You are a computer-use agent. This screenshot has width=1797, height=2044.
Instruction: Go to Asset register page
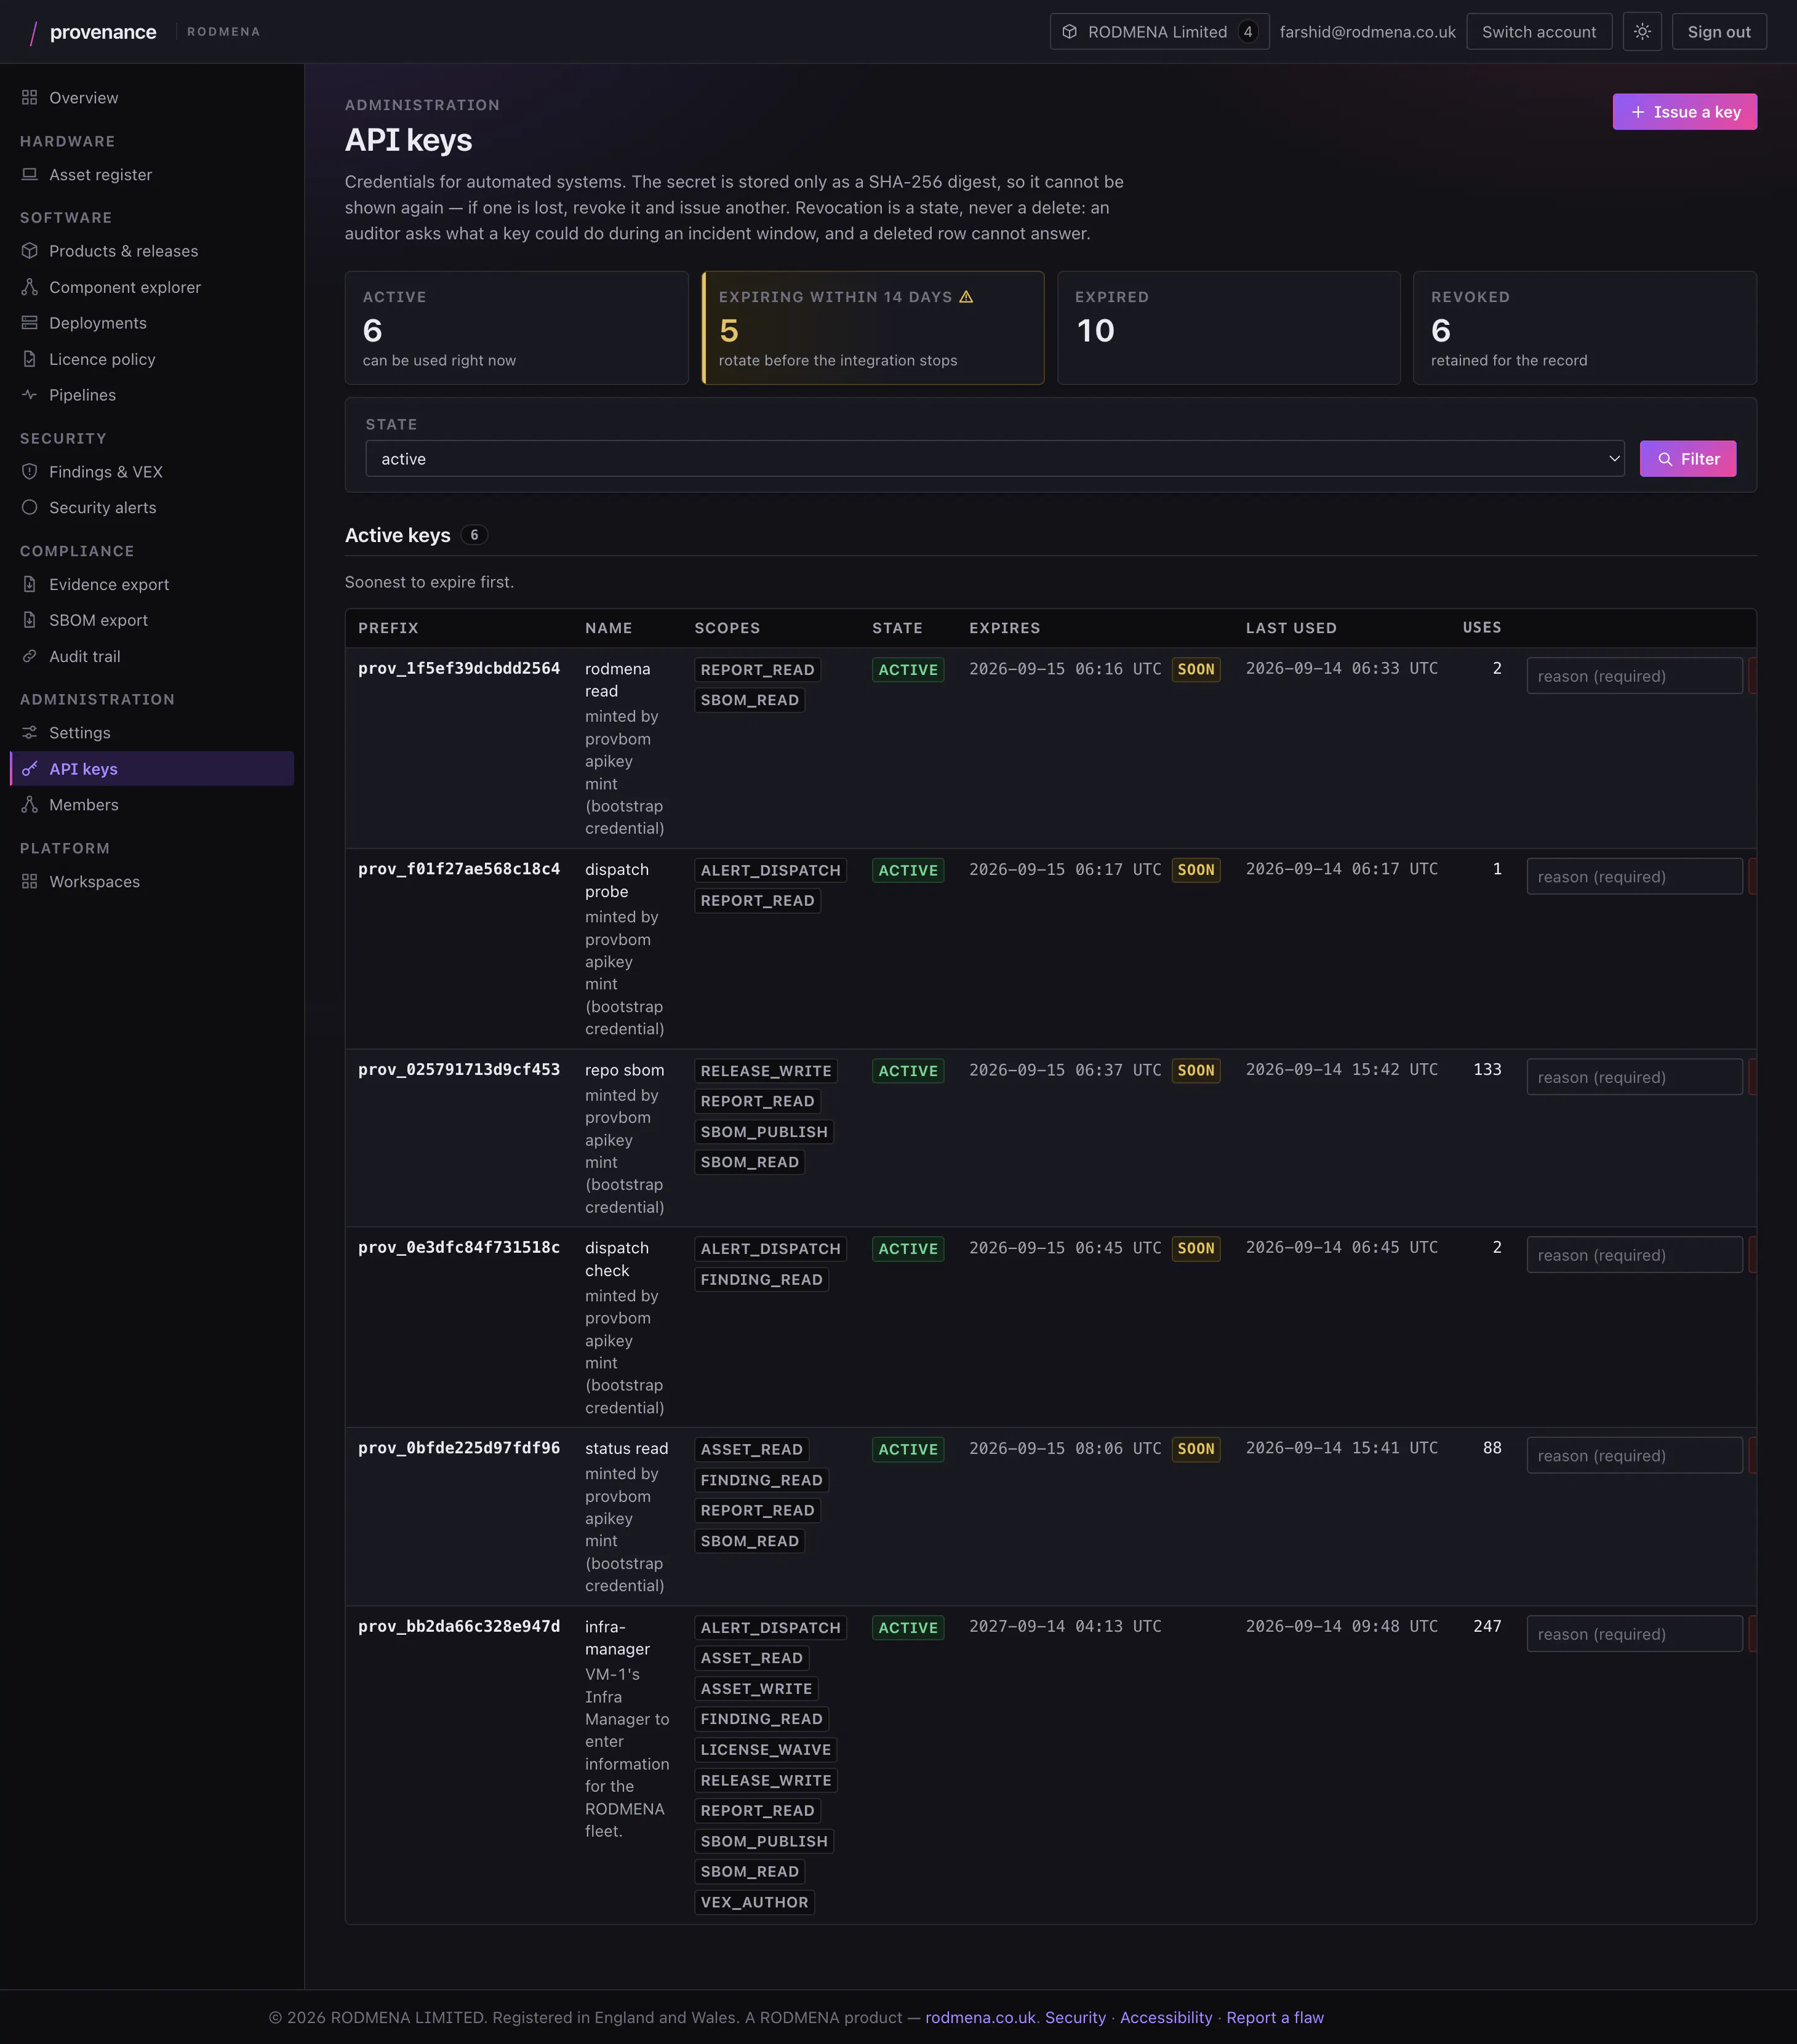[x=152, y=174]
